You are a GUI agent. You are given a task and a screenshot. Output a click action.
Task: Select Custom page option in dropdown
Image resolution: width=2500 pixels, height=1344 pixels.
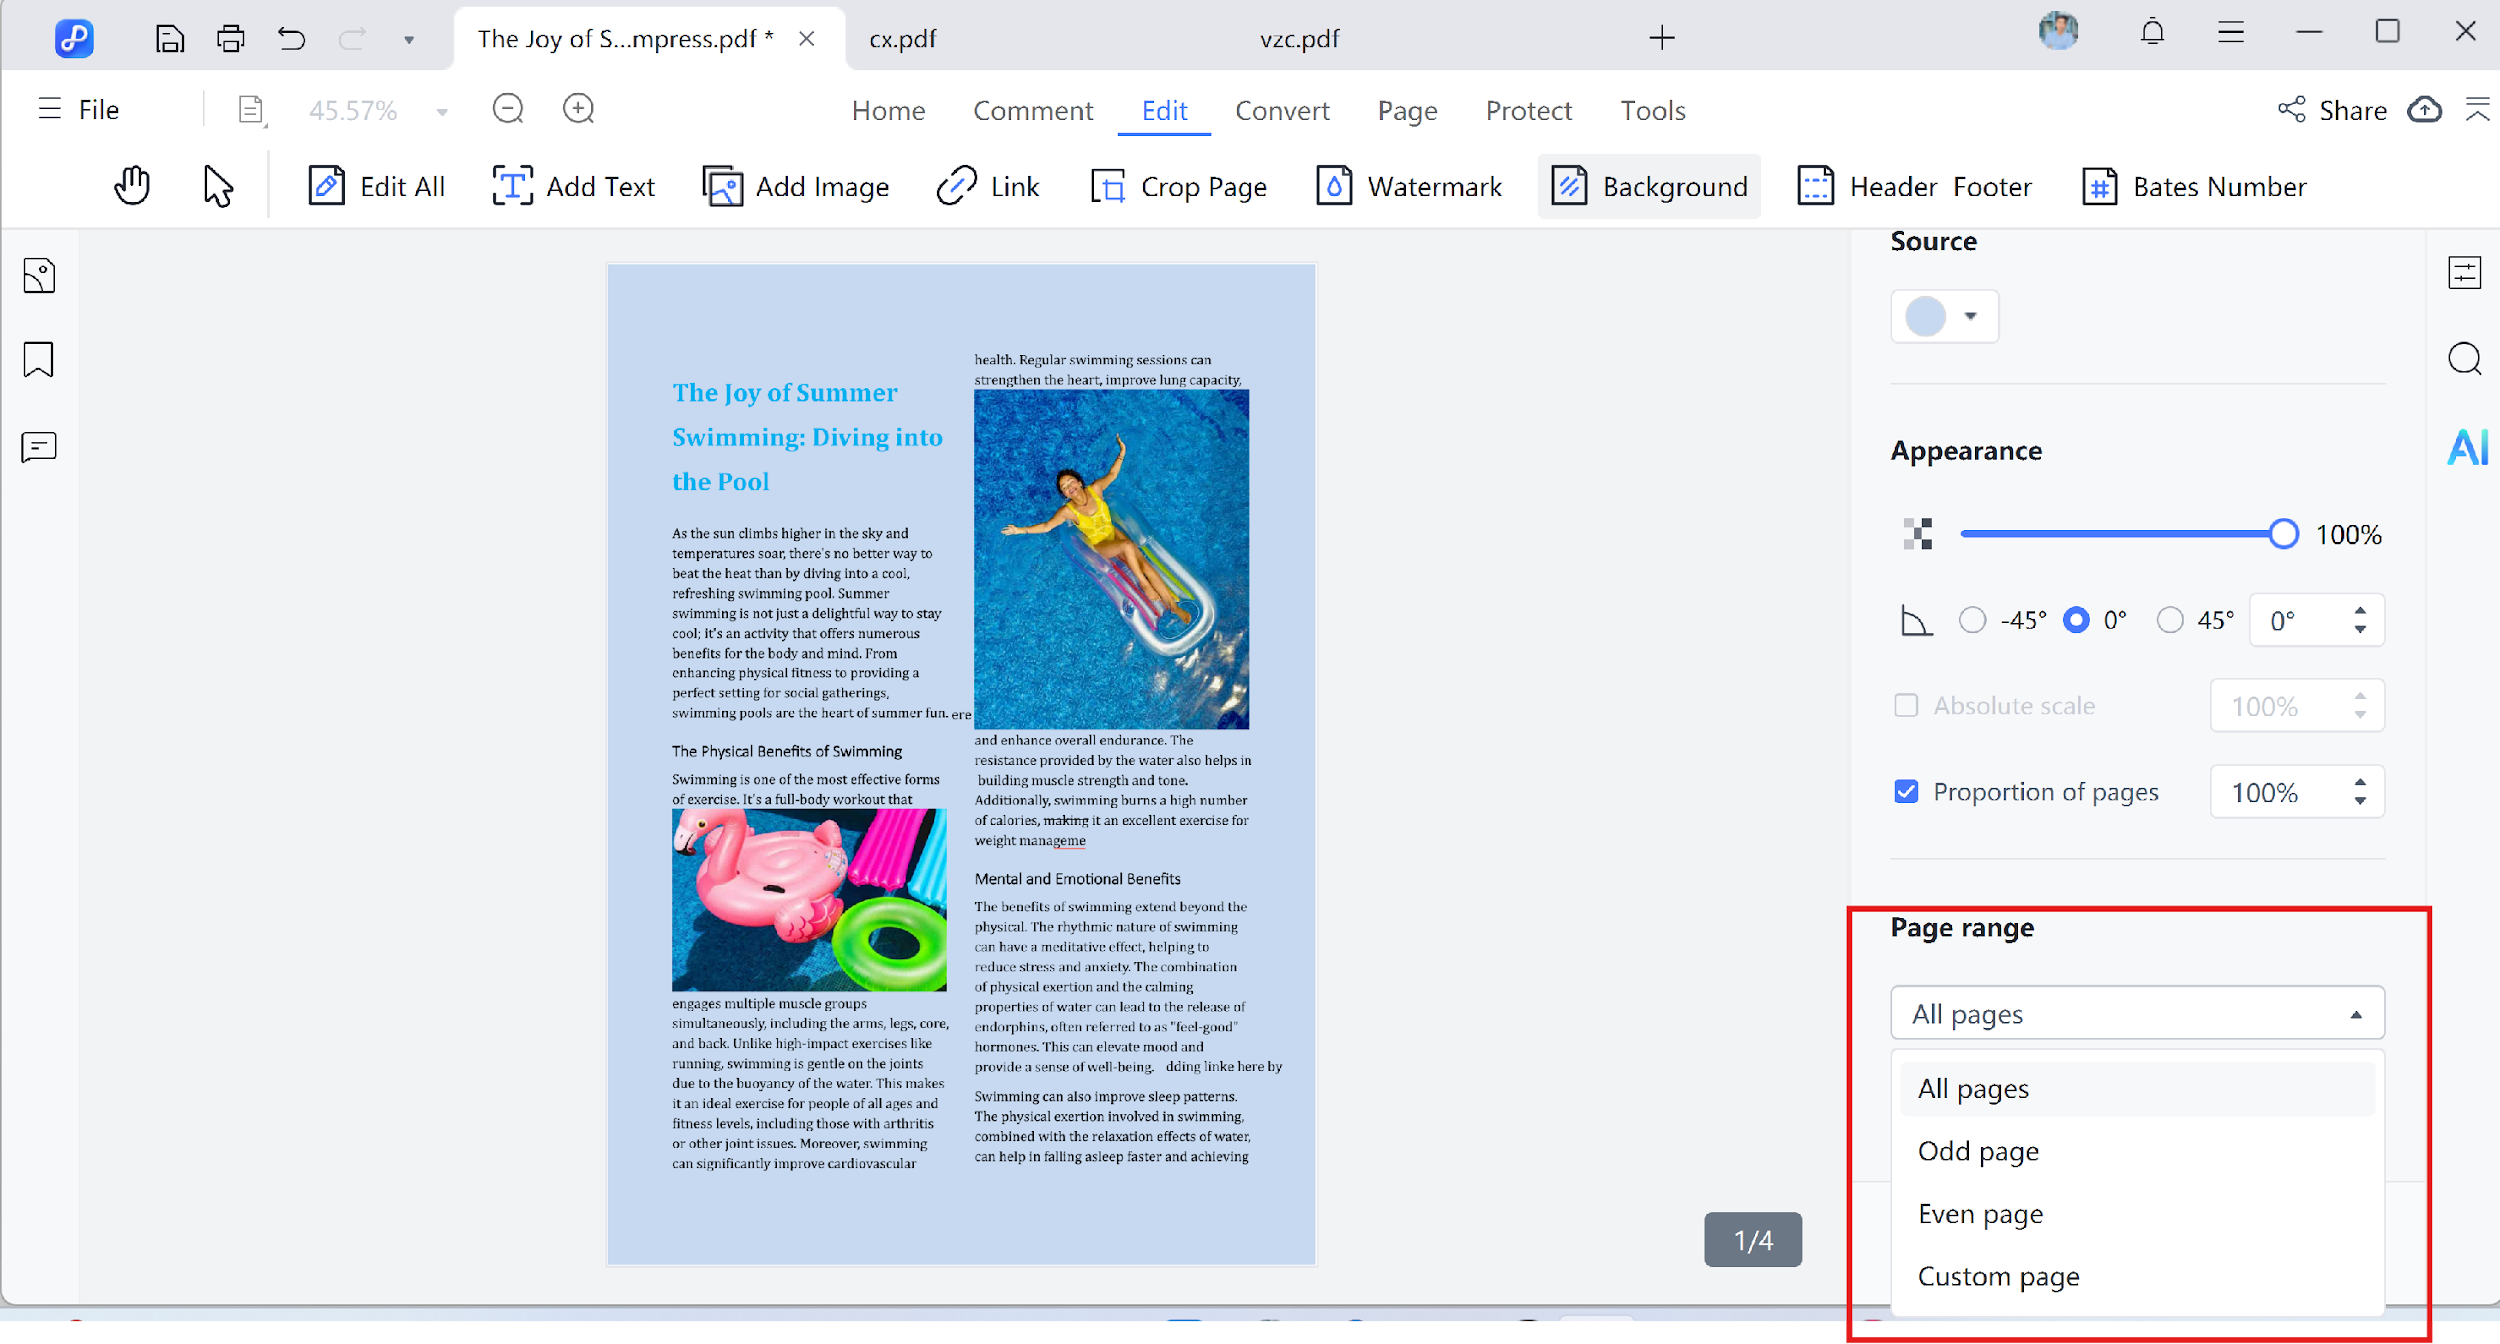[x=1998, y=1276]
